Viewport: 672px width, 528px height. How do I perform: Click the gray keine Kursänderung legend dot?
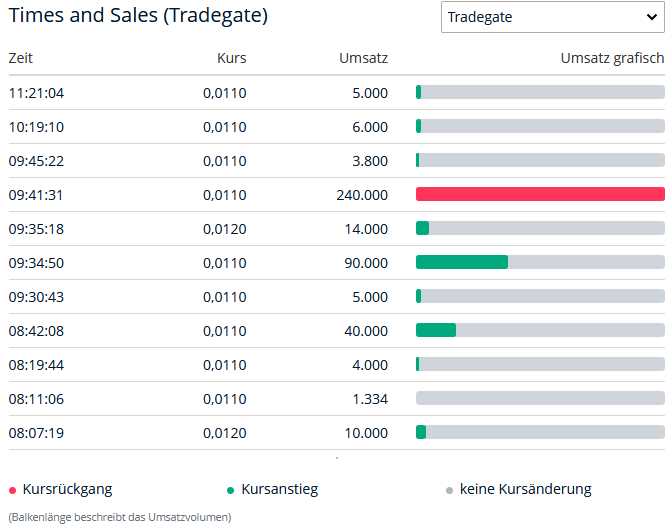(x=449, y=490)
